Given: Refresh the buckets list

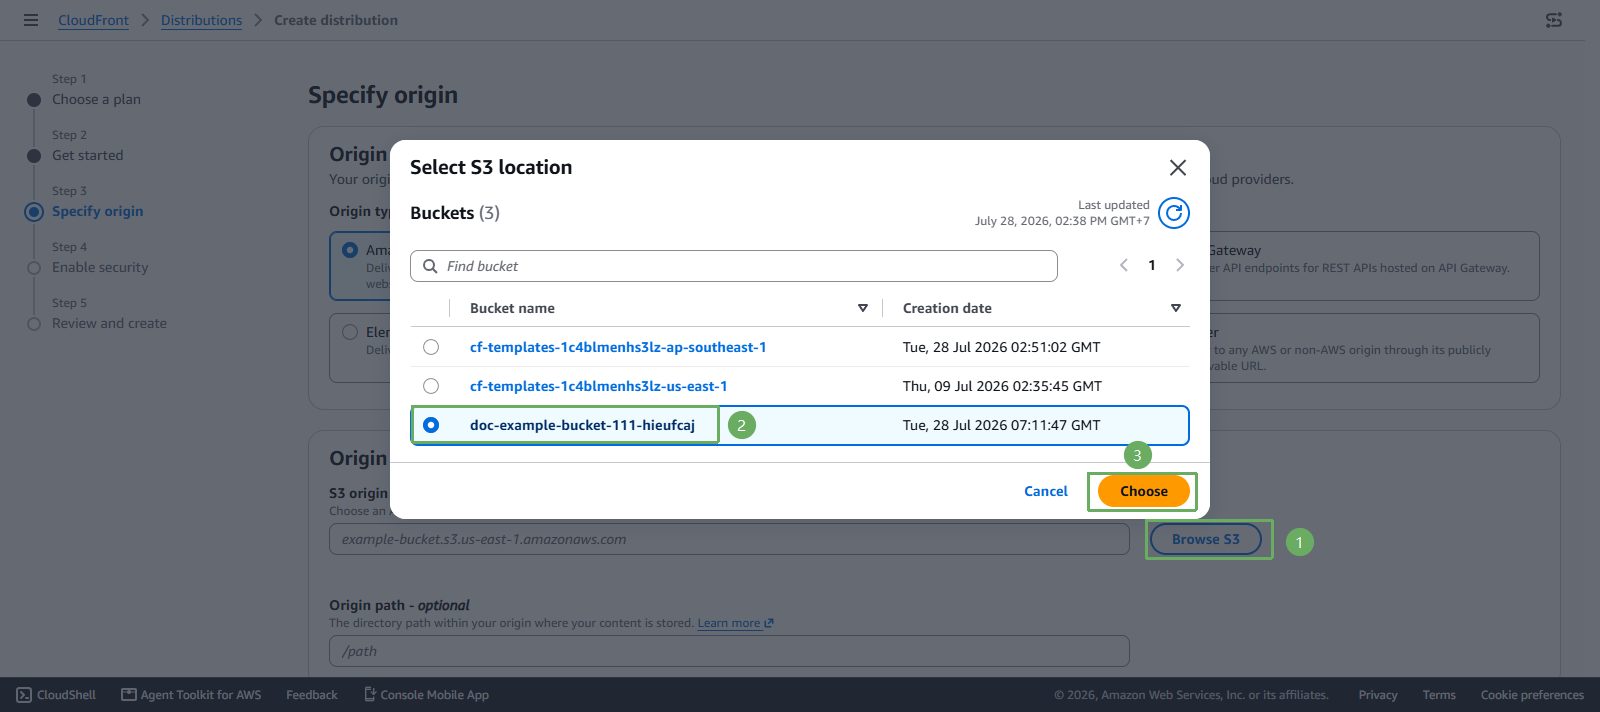Looking at the screenshot, I should point(1174,213).
